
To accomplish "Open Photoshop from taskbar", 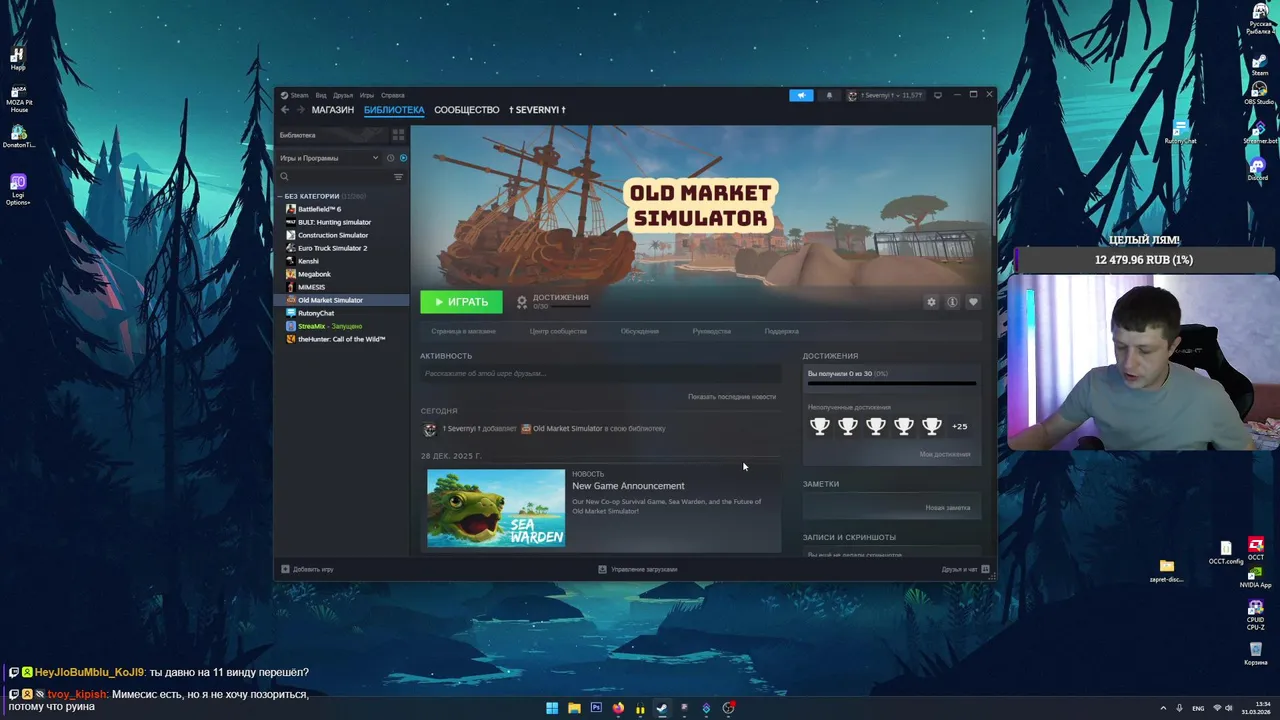I will [596, 708].
